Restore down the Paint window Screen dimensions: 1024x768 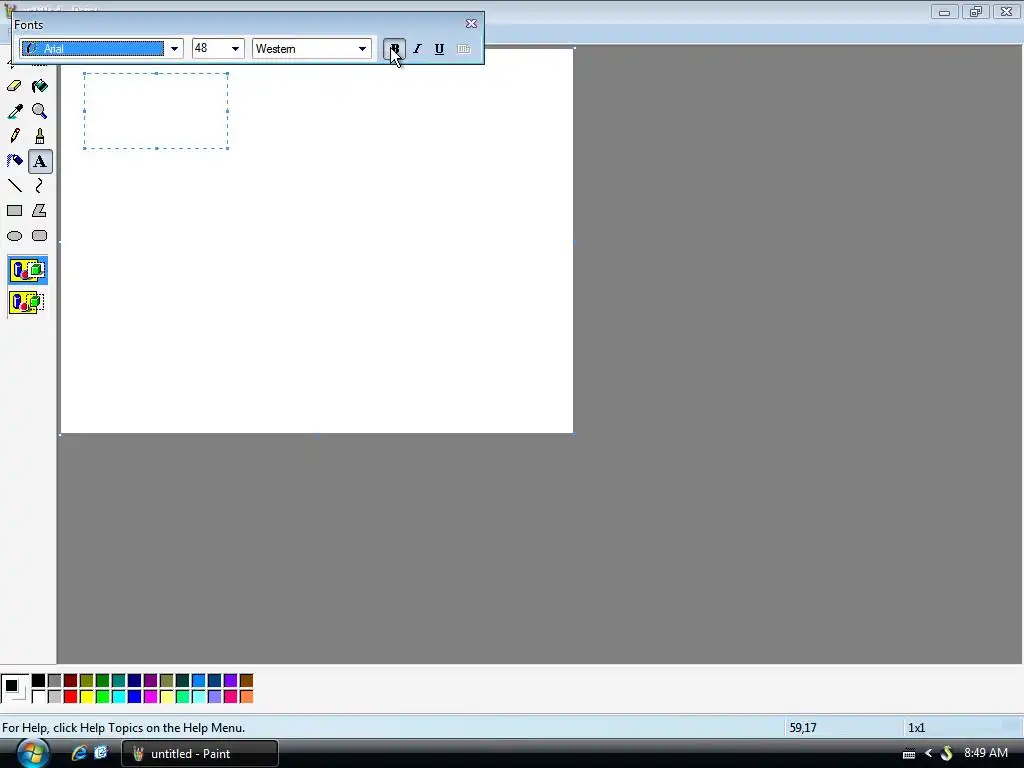click(976, 12)
